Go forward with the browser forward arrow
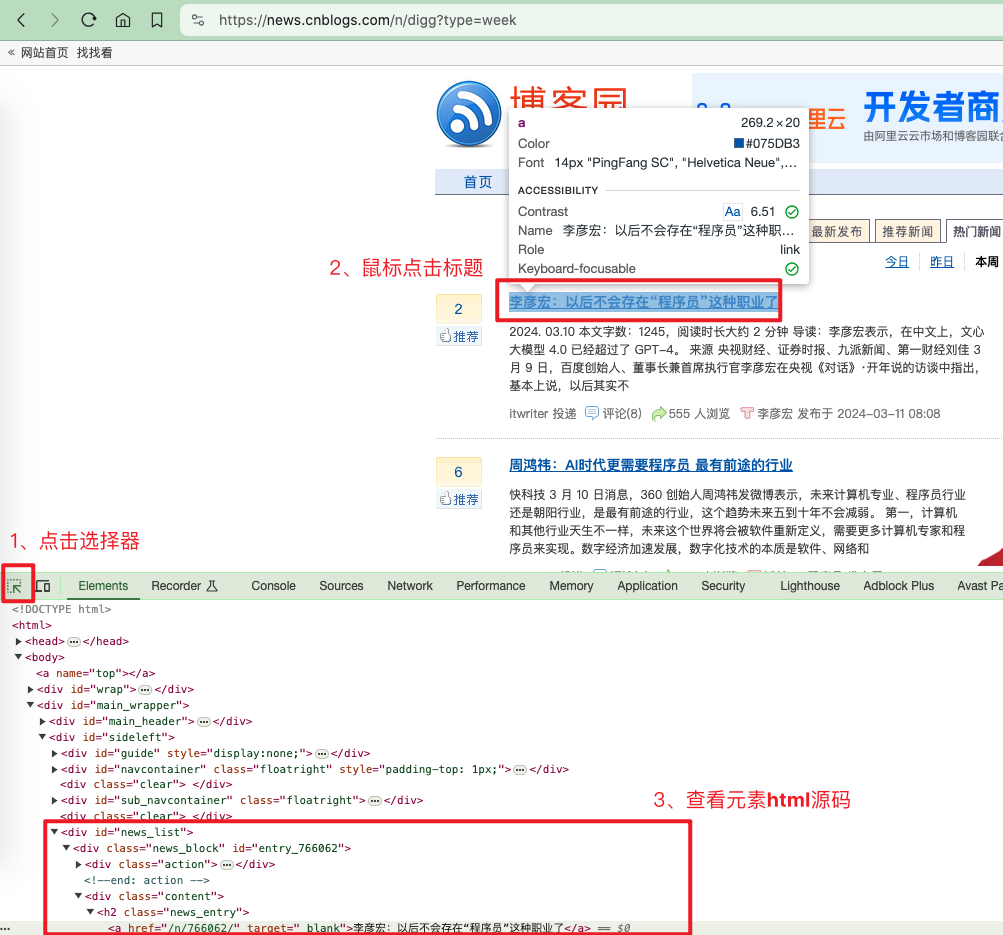 [x=54, y=20]
